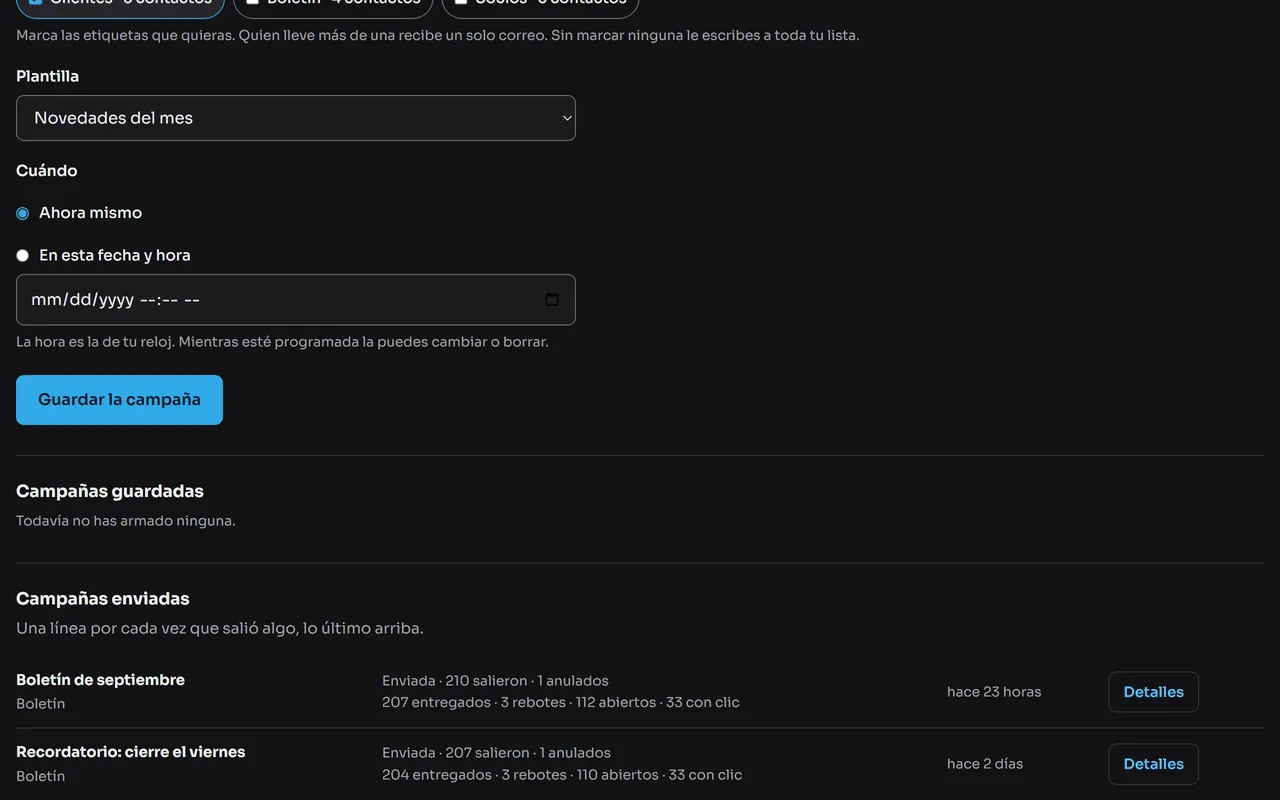Viewport: 1280px width, 800px height.
Task: Click the "Boletín" tag under "Boletín de septiembre"
Action: (41, 704)
